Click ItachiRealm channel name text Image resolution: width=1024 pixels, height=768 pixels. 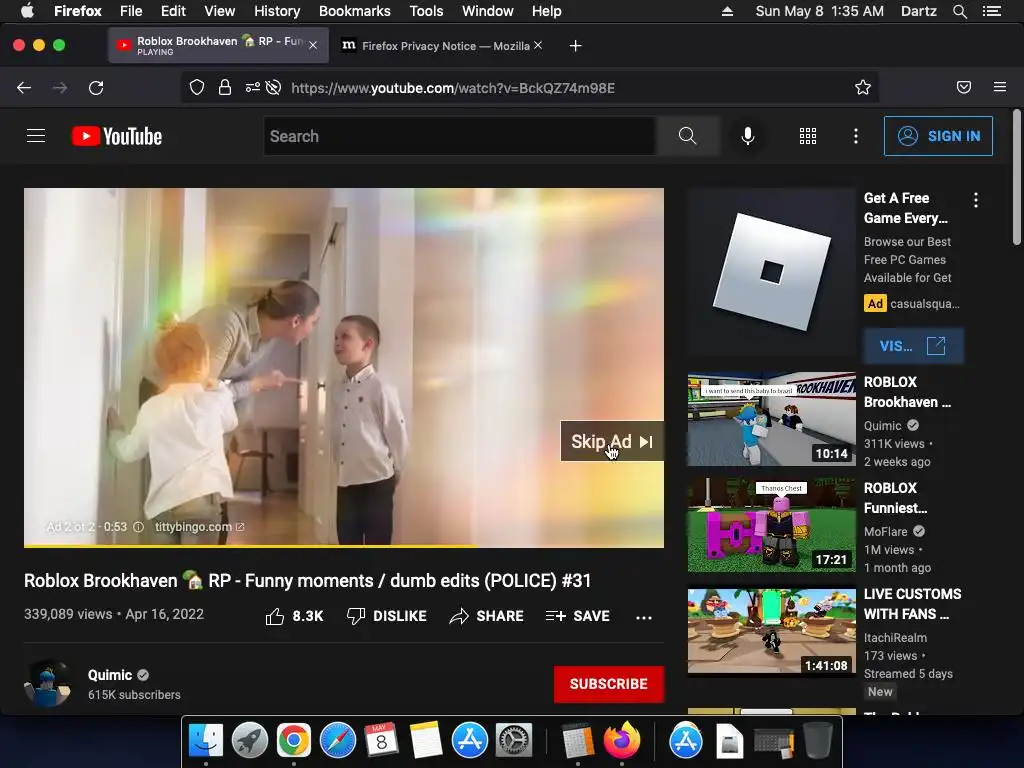pyautogui.click(x=895, y=637)
